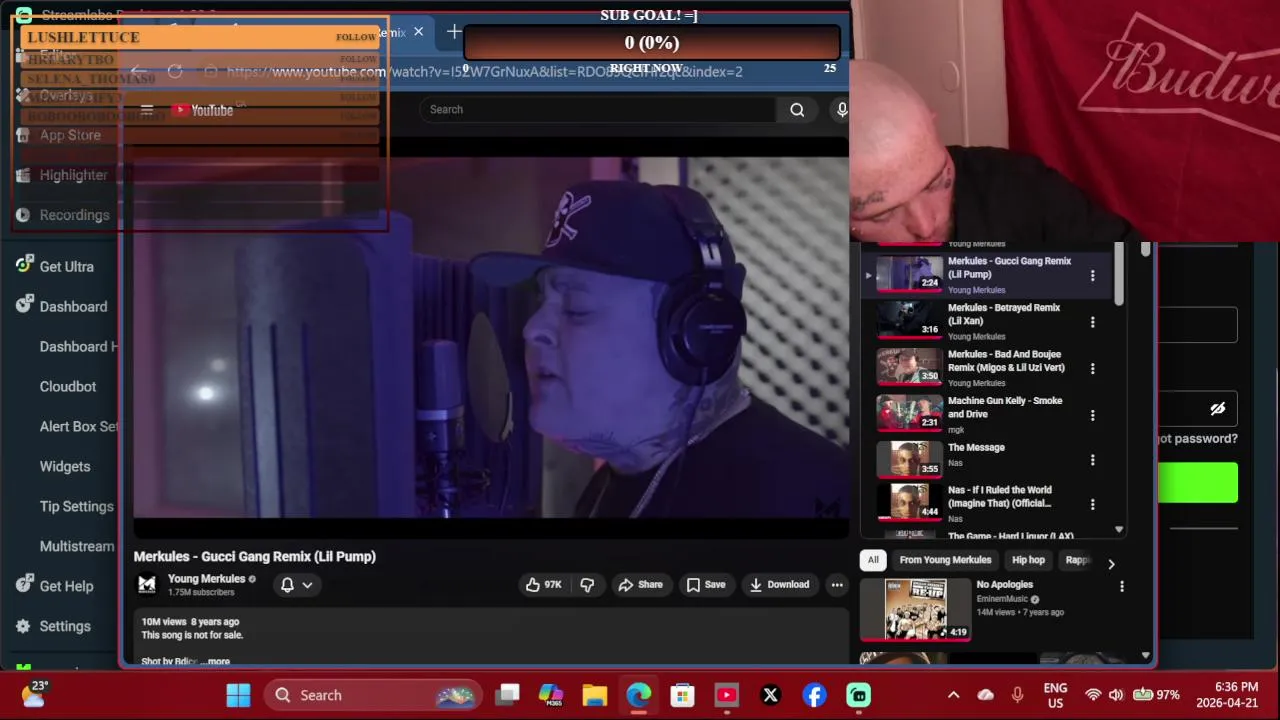Start voice search with microphone icon
Screen dimensions: 1280x720
[x=842, y=110]
